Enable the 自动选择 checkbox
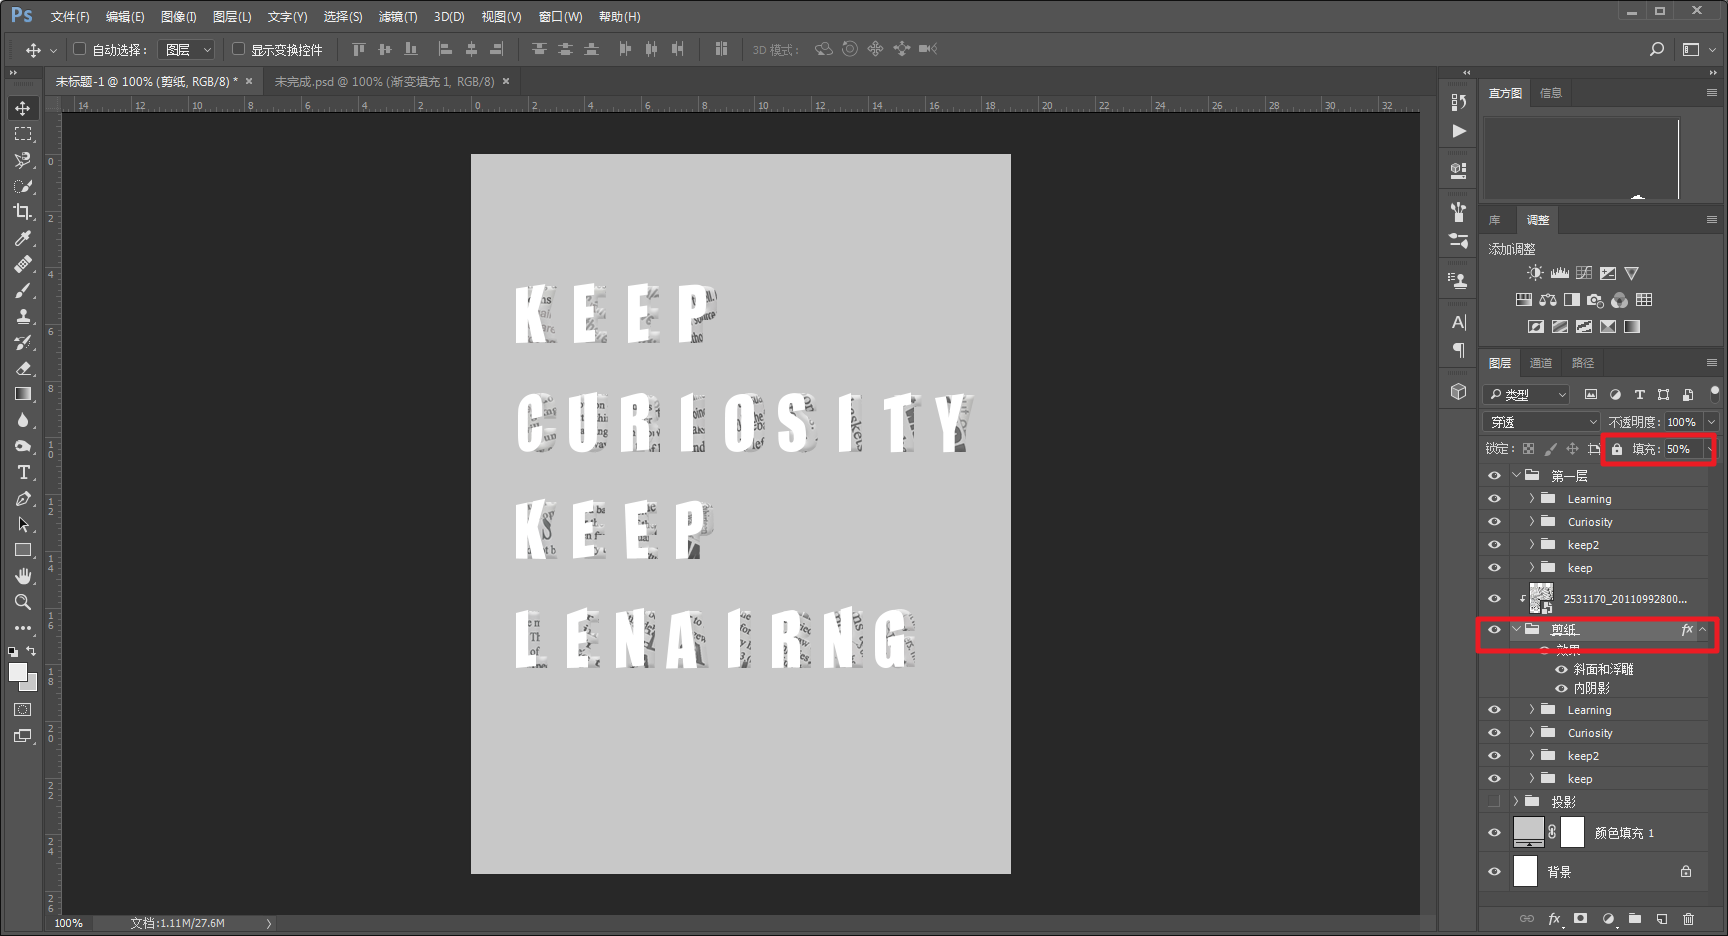The image size is (1728, 936). click(x=80, y=49)
